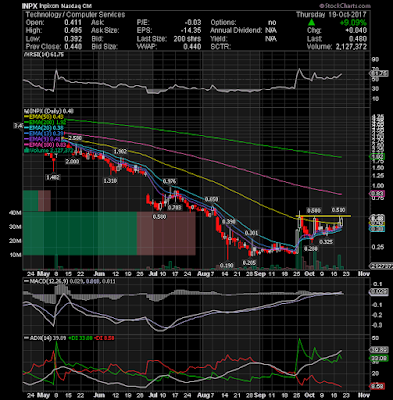Click the Bid Size label
The image size is (393, 400).
104,47
